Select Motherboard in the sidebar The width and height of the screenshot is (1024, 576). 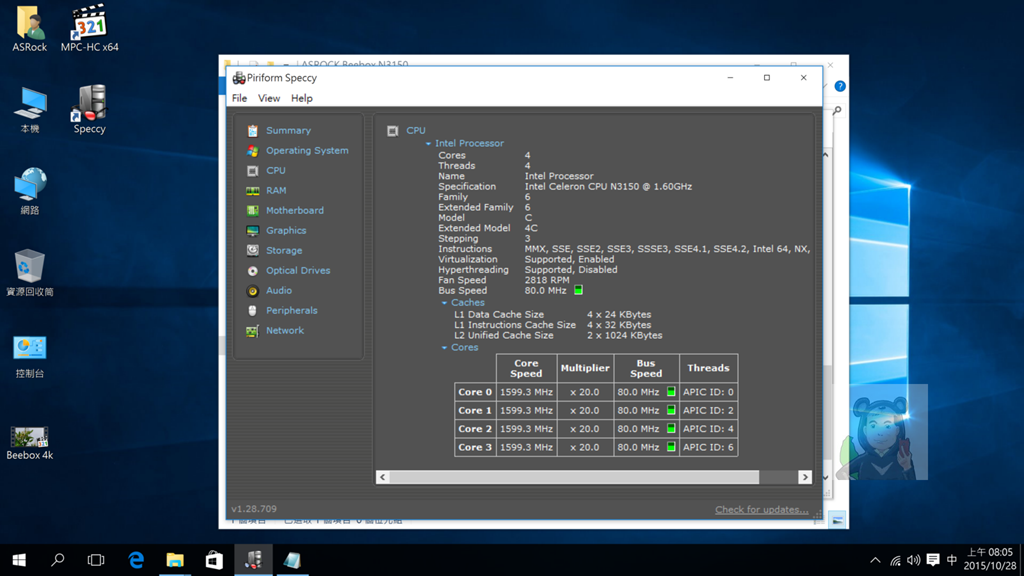click(294, 211)
